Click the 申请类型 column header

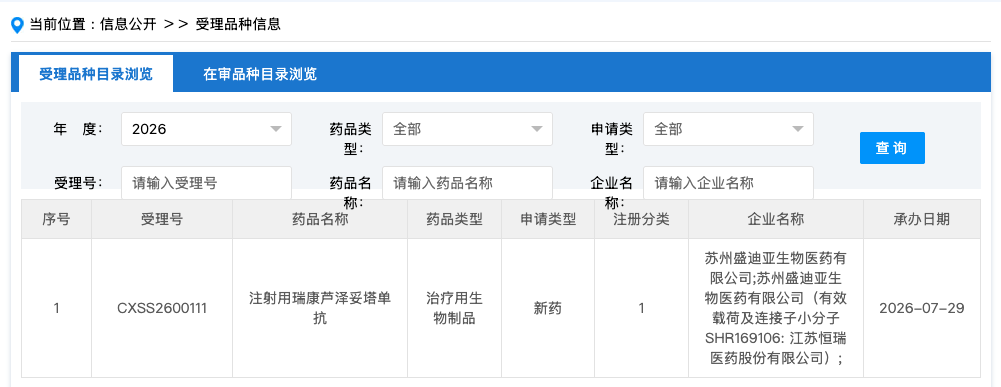coord(548,220)
